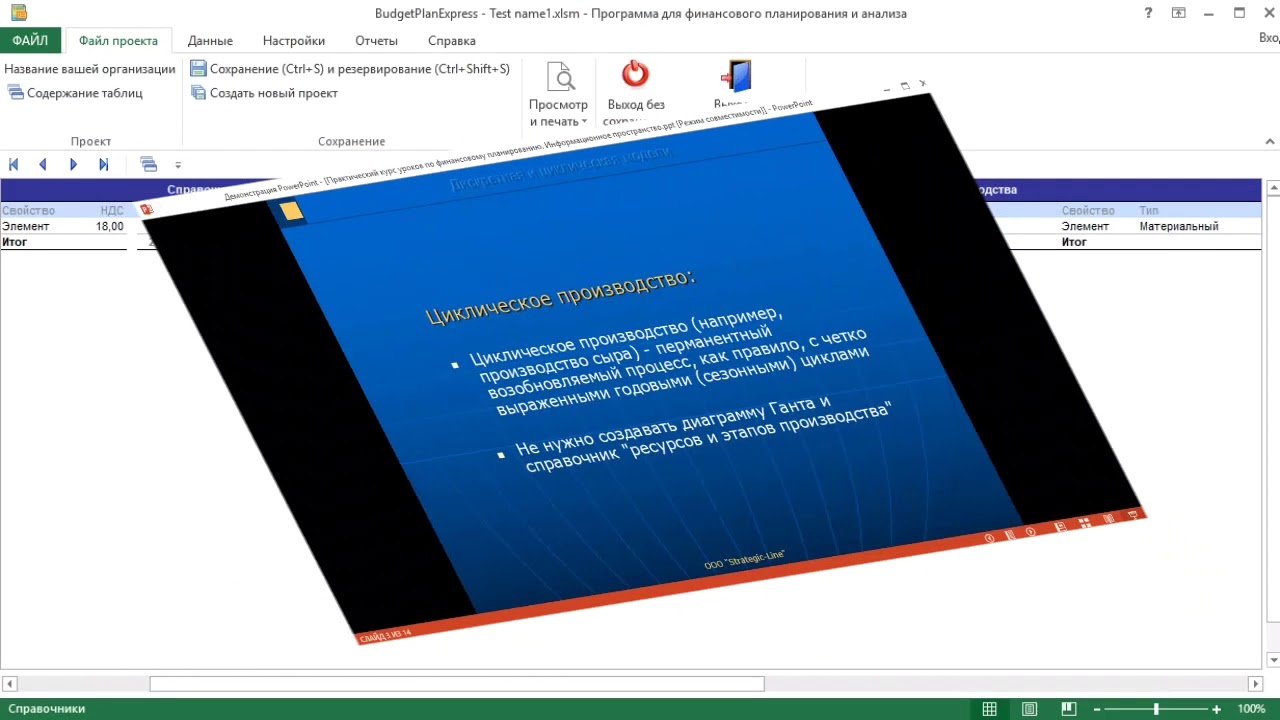This screenshot has width=1280, height=720.
Task: Click the zoom in plus button
Action: click(1216, 709)
